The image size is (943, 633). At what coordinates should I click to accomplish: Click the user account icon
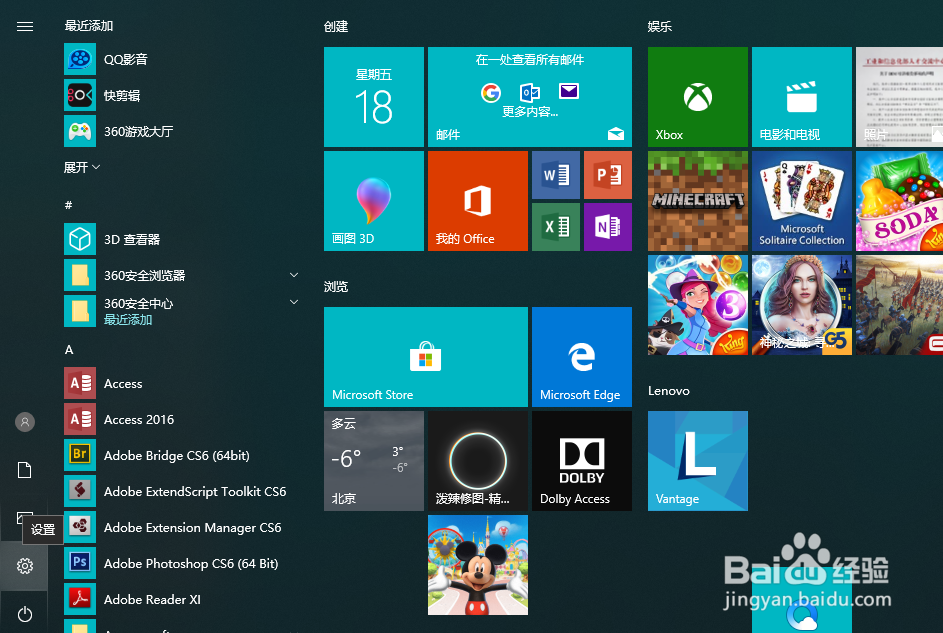coord(25,422)
